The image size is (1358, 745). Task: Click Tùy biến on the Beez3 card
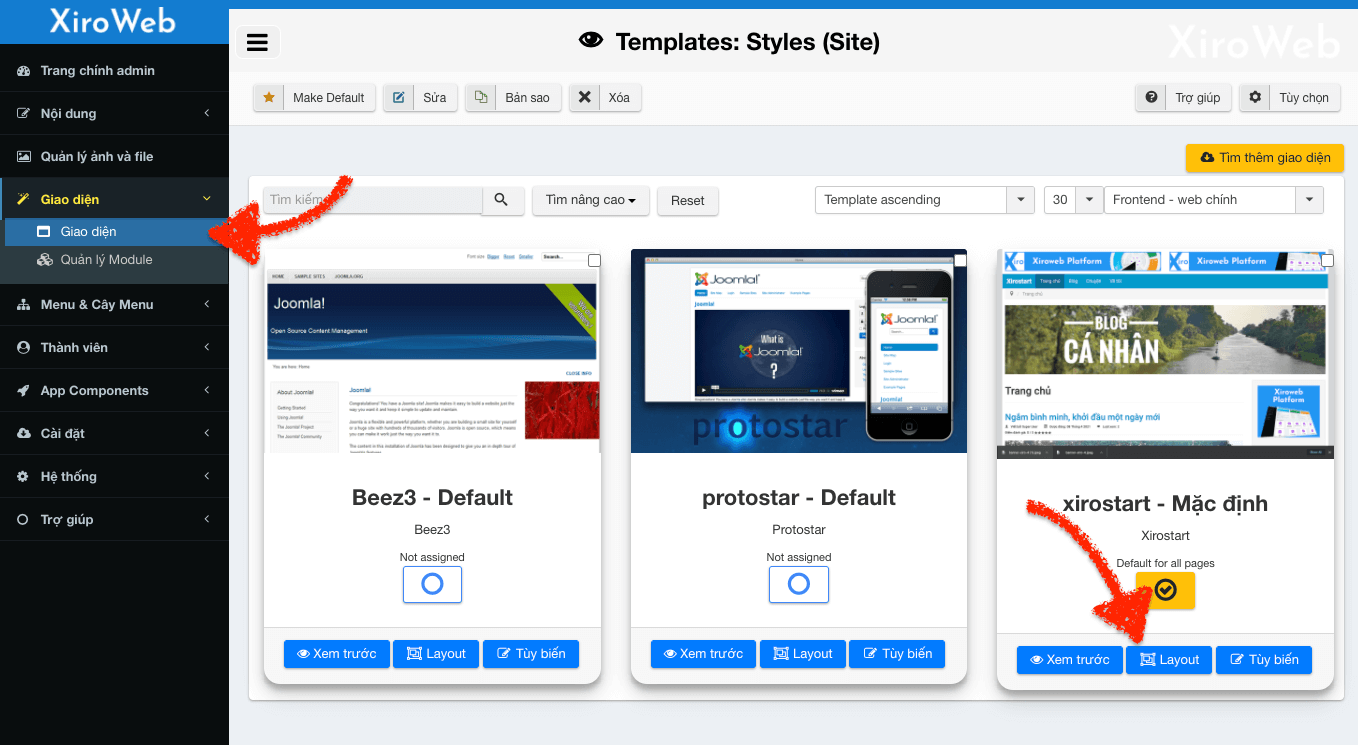531,654
